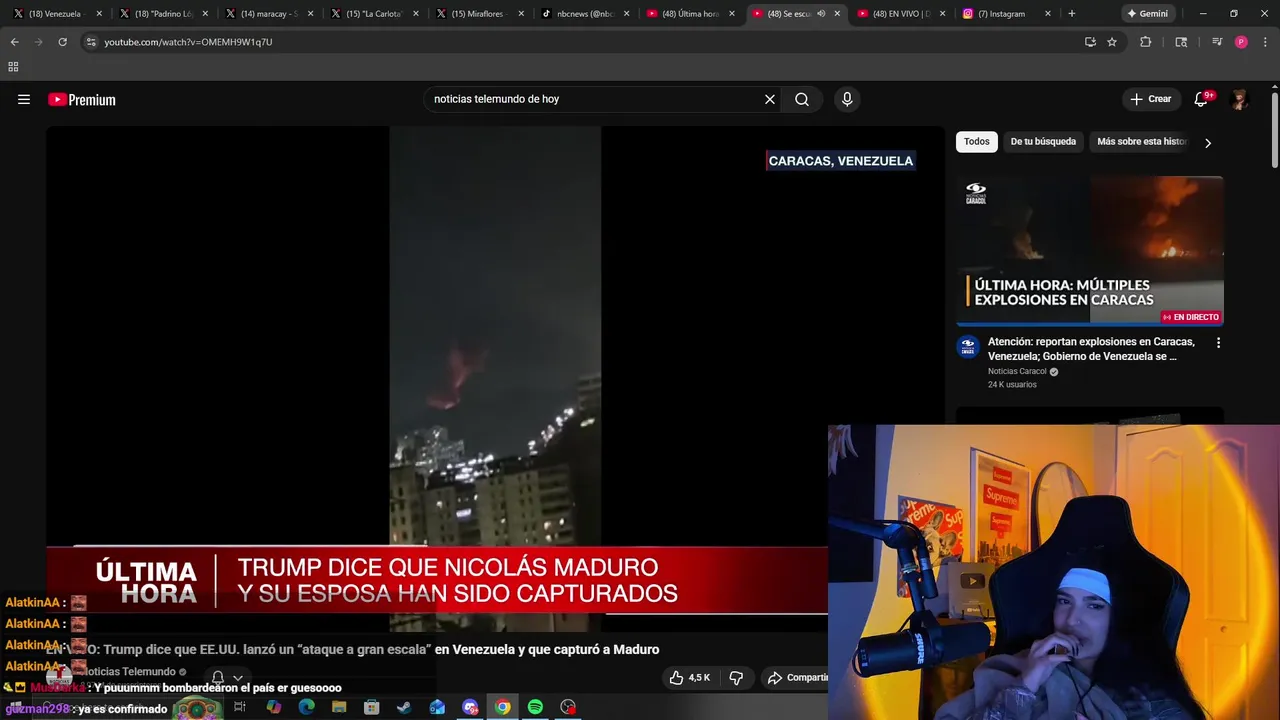This screenshot has width=1280, height=720.
Task: Switch to the EN VIVO YouTube tab
Action: [x=901, y=14]
